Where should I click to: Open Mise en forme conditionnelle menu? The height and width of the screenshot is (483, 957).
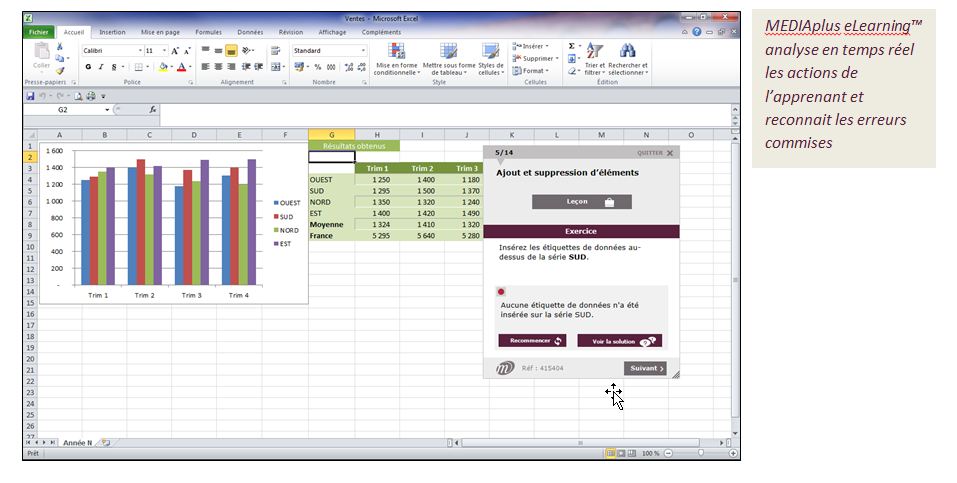tap(396, 59)
